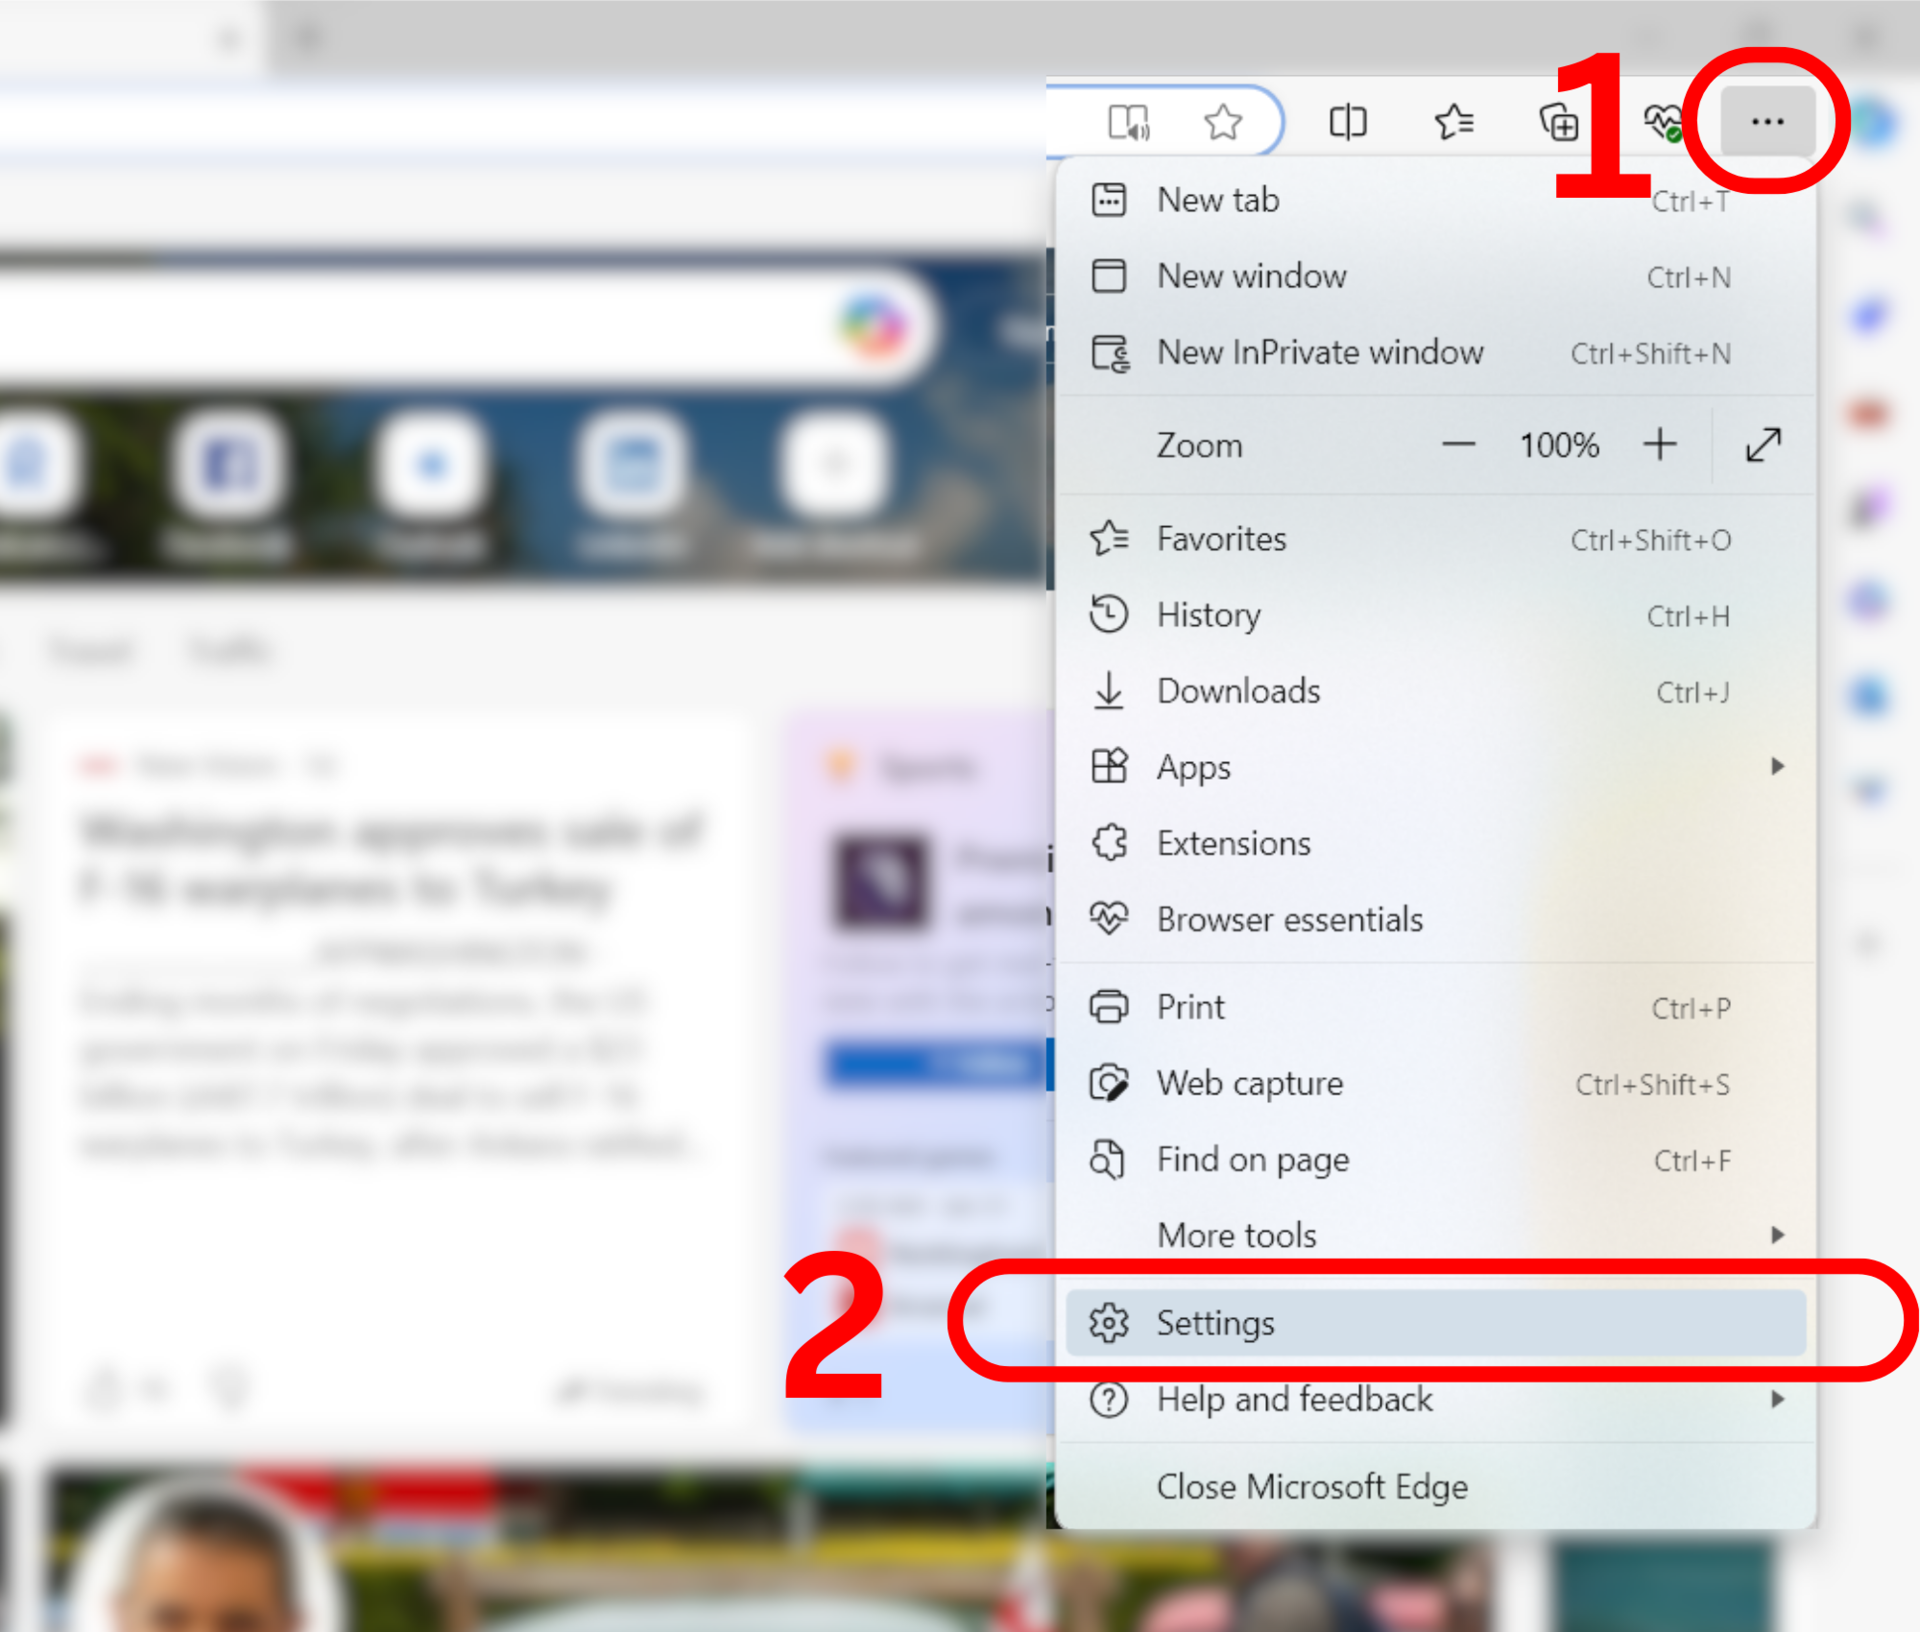The width and height of the screenshot is (1920, 1632).
Task: Click Close Microsoft Edge
Action: pyautogui.click(x=1312, y=1487)
